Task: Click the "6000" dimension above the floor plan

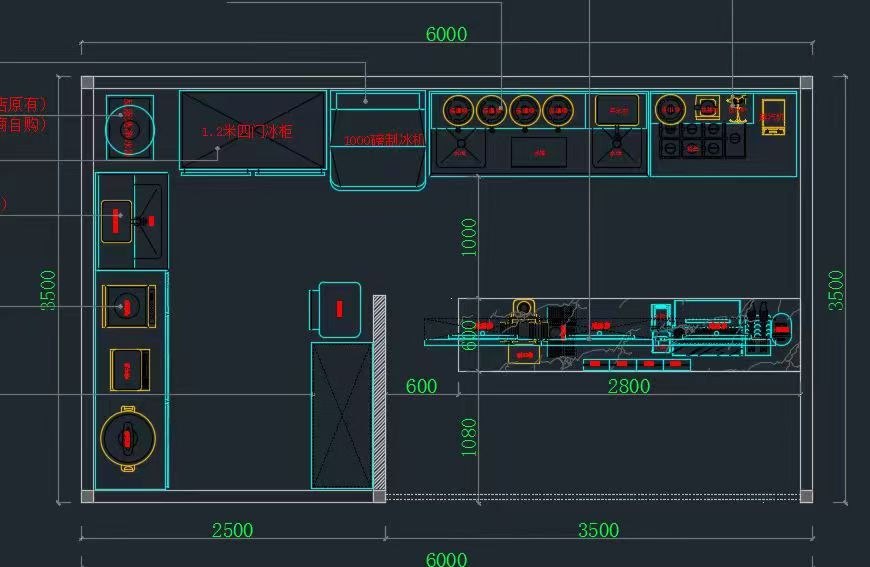Action: tap(446, 34)
